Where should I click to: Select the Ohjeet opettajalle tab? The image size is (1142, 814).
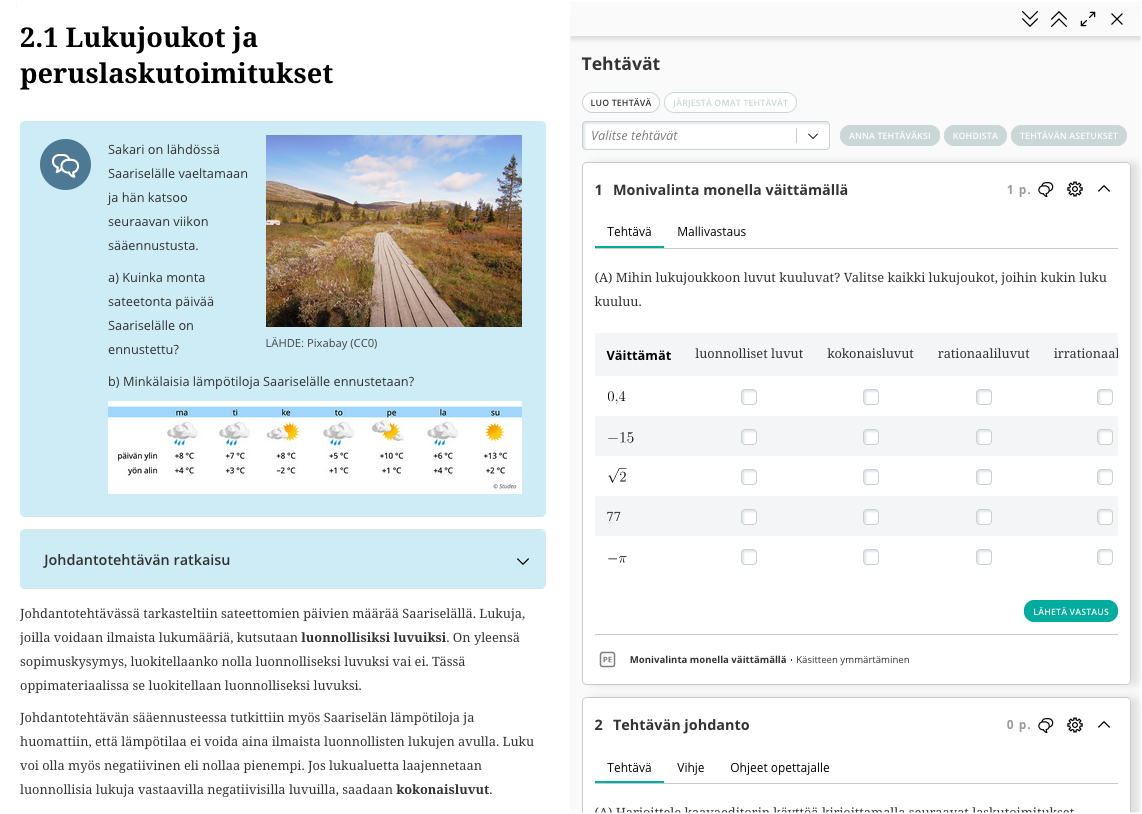point(779,768)
